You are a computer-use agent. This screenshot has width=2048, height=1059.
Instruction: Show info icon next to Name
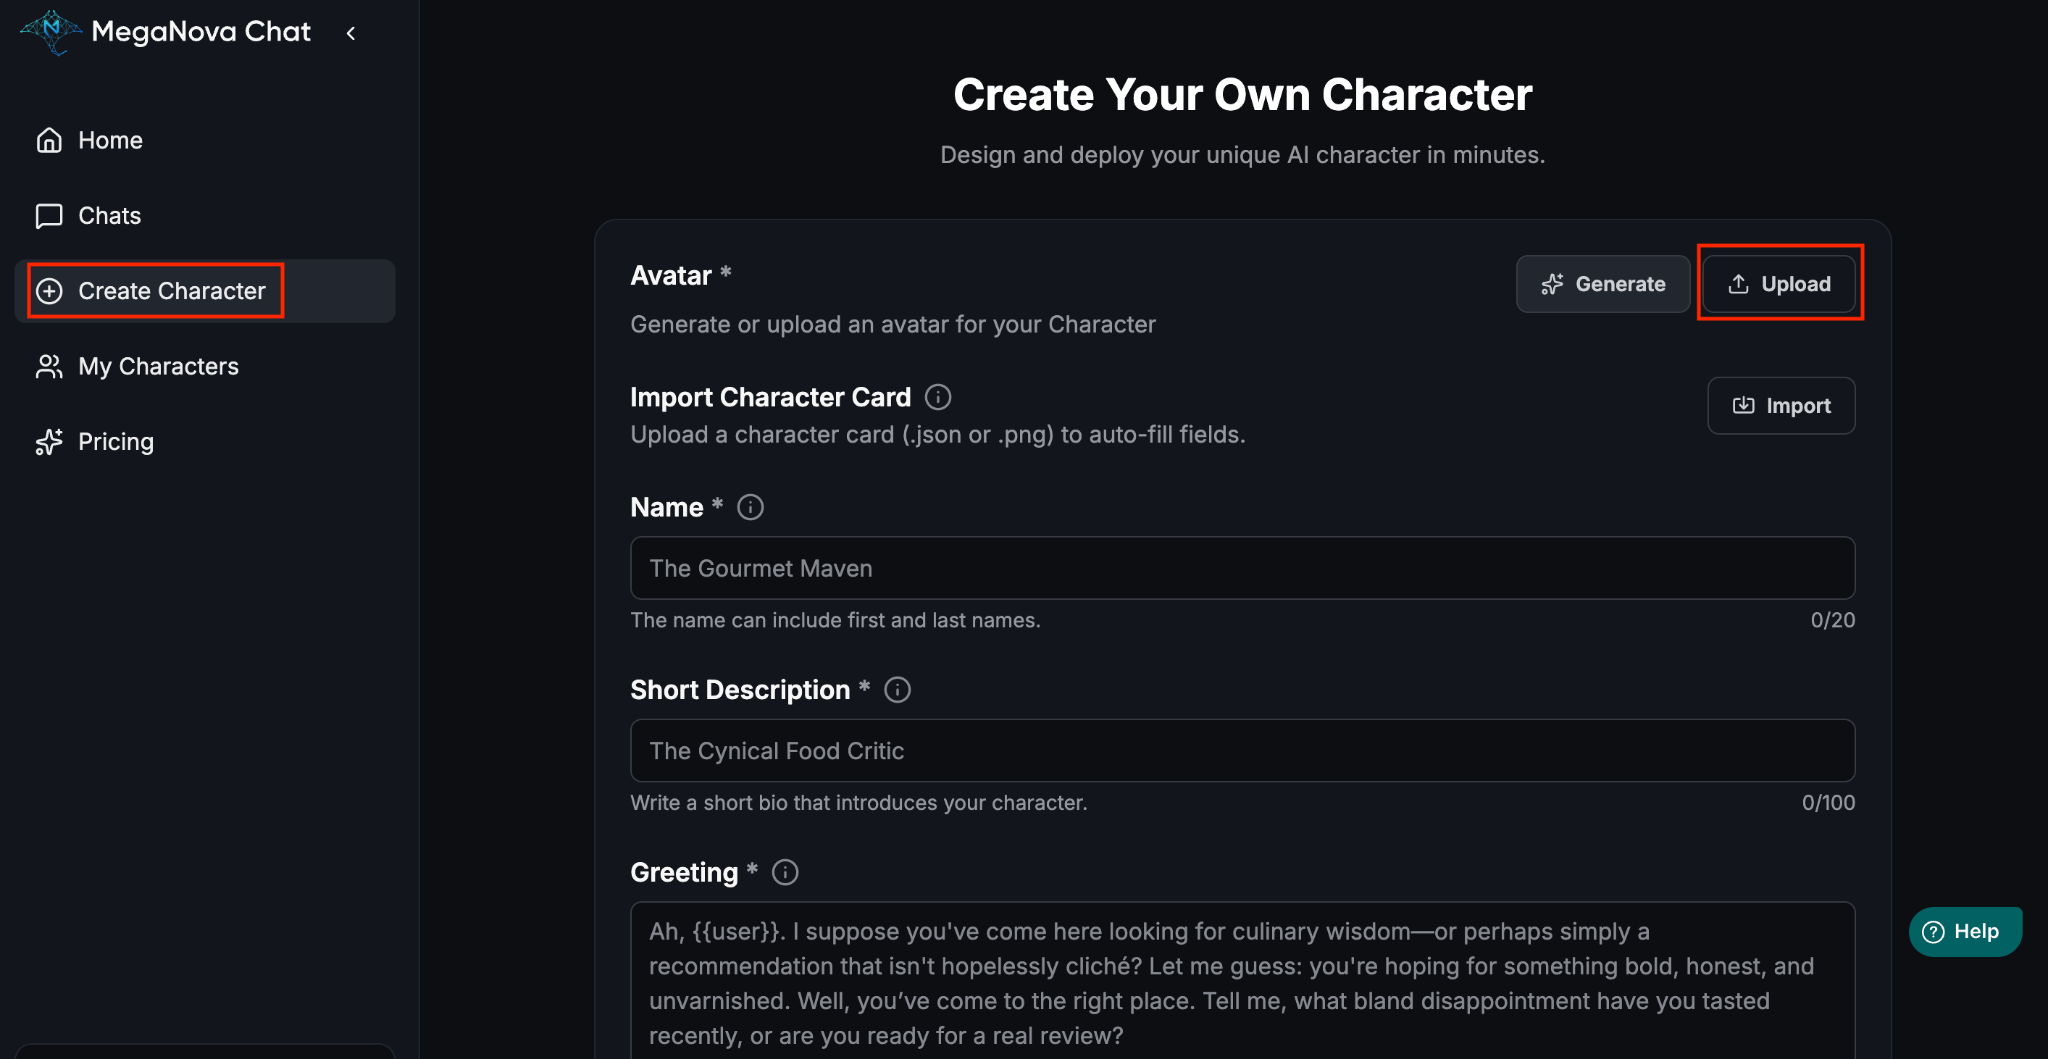750,508
